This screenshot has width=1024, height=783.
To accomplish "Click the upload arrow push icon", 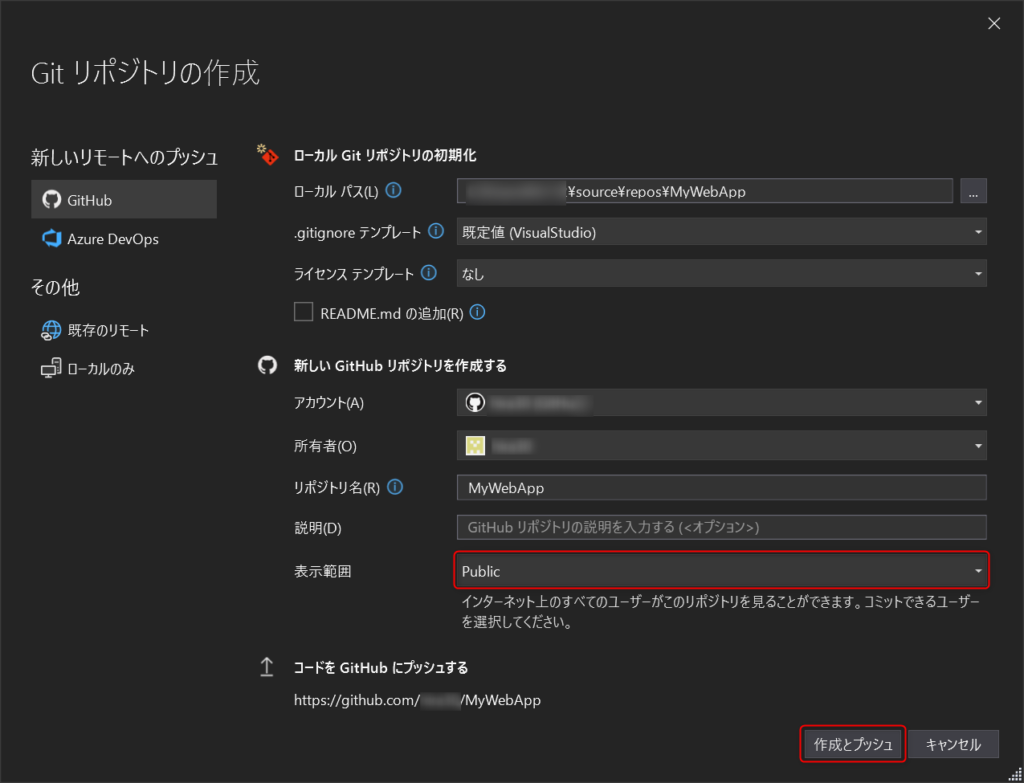I will click(266, 667).
